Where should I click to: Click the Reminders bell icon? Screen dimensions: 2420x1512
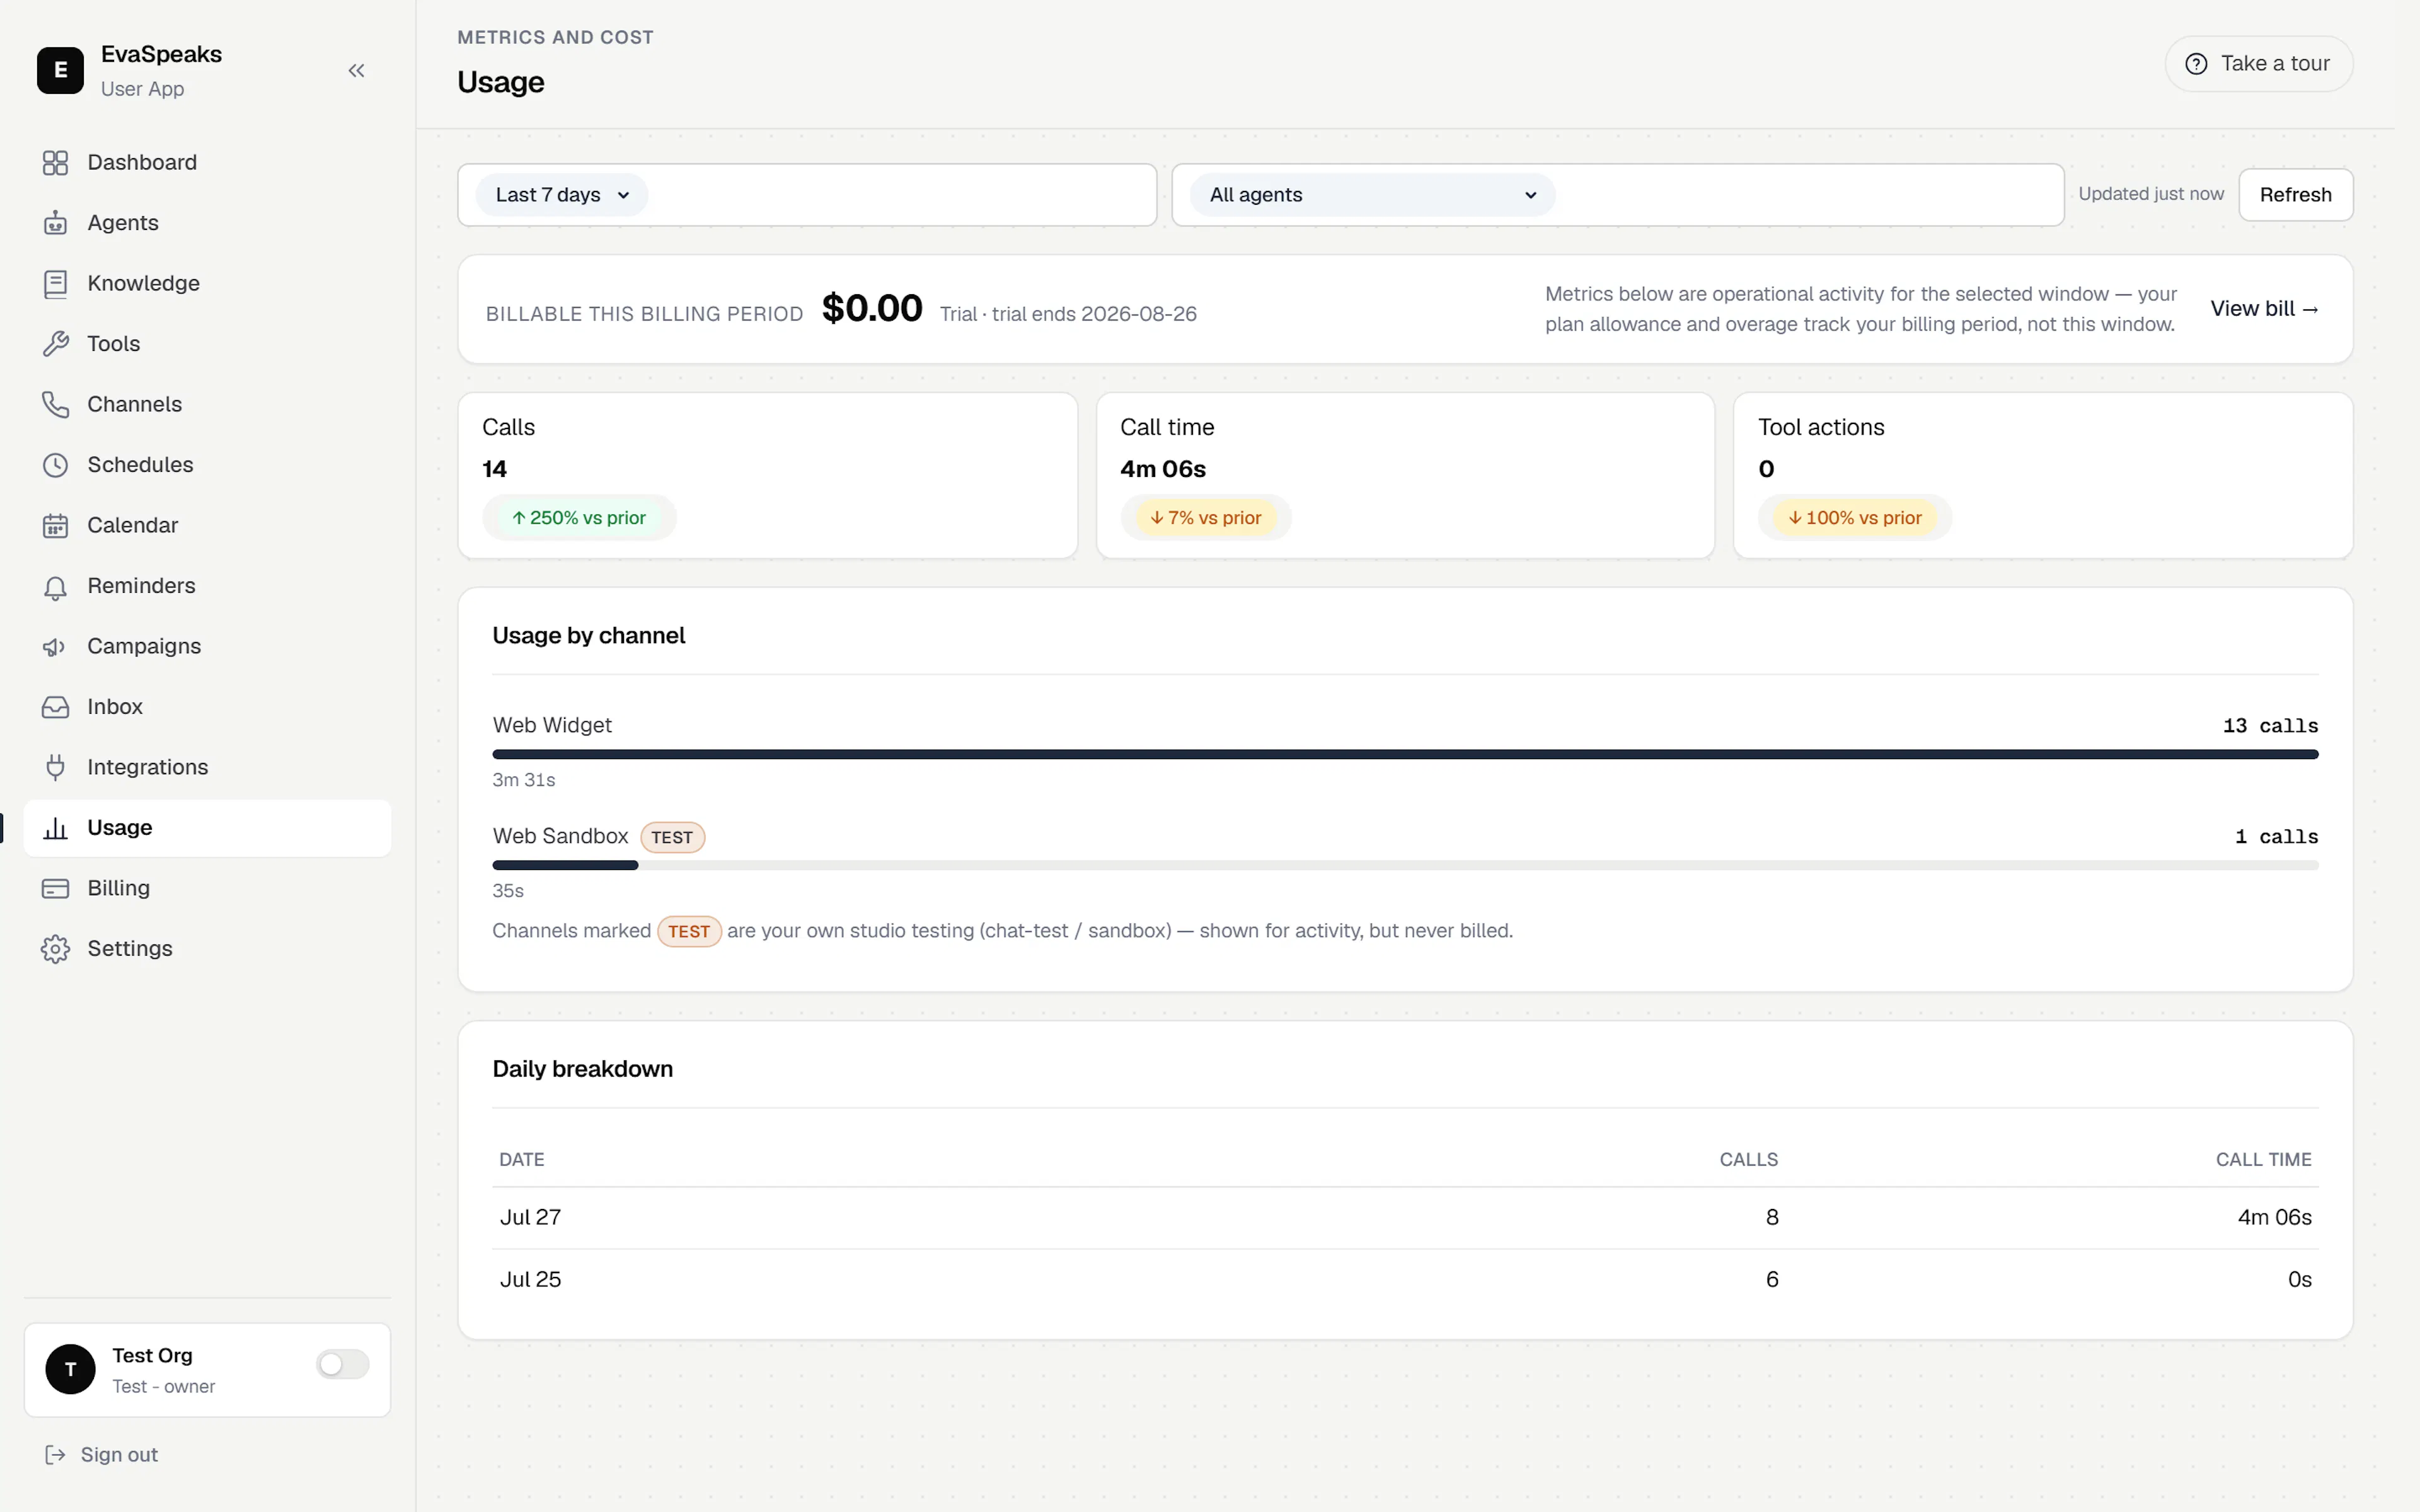coord(55,586)
